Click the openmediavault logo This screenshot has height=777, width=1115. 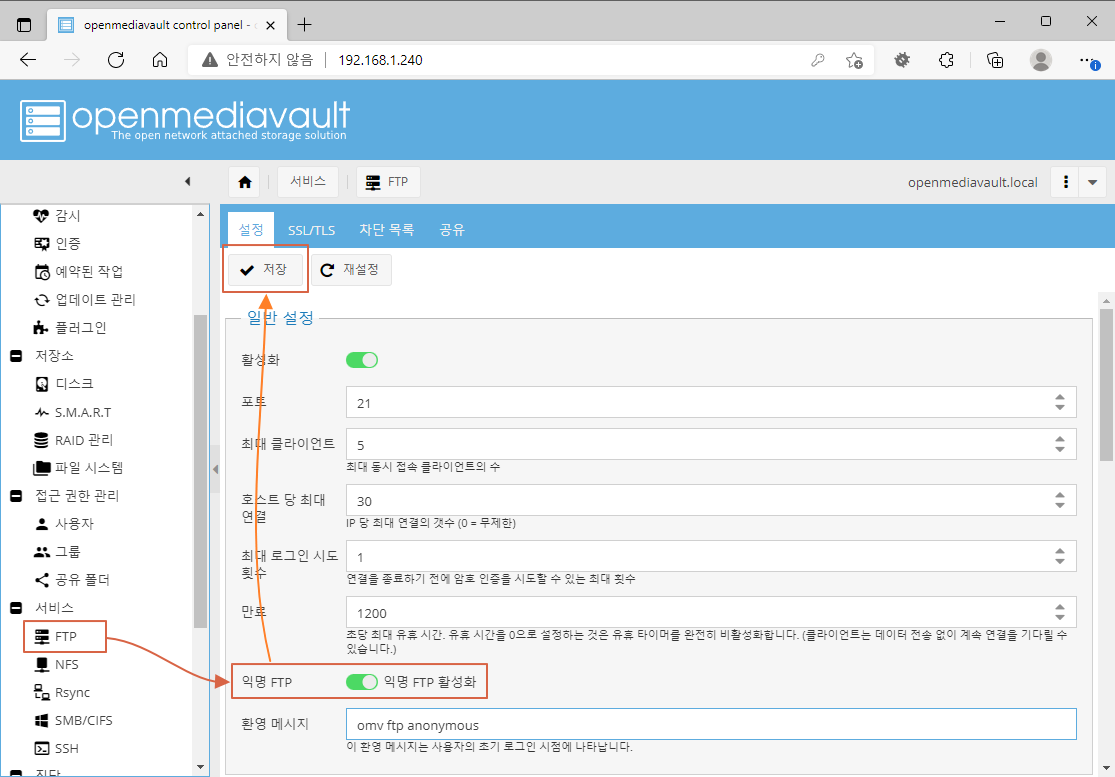(185, 119)
